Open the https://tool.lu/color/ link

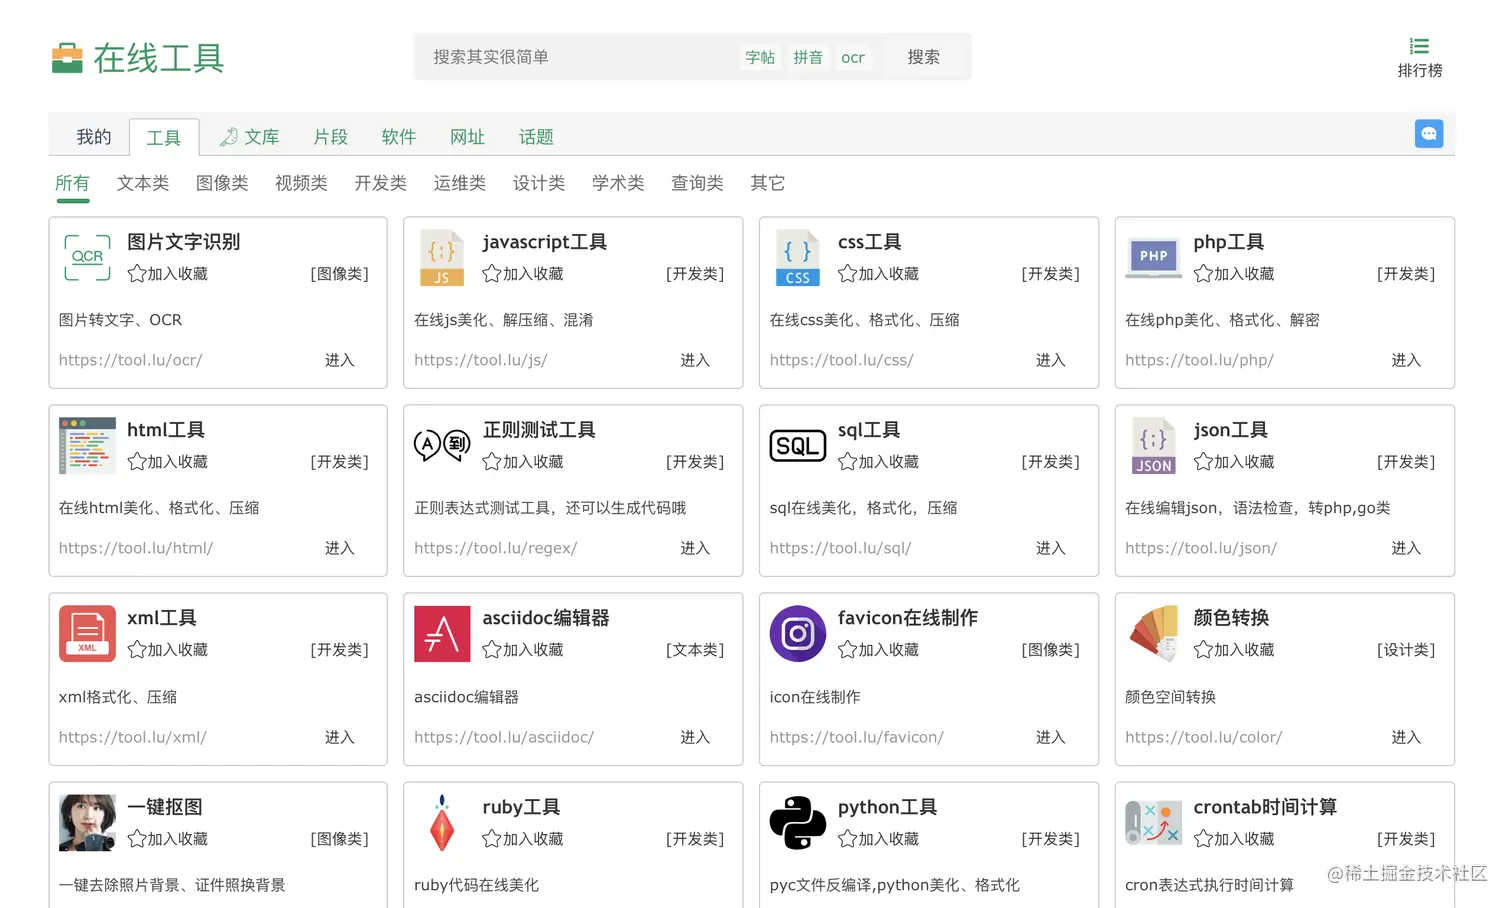(1203, 737)
